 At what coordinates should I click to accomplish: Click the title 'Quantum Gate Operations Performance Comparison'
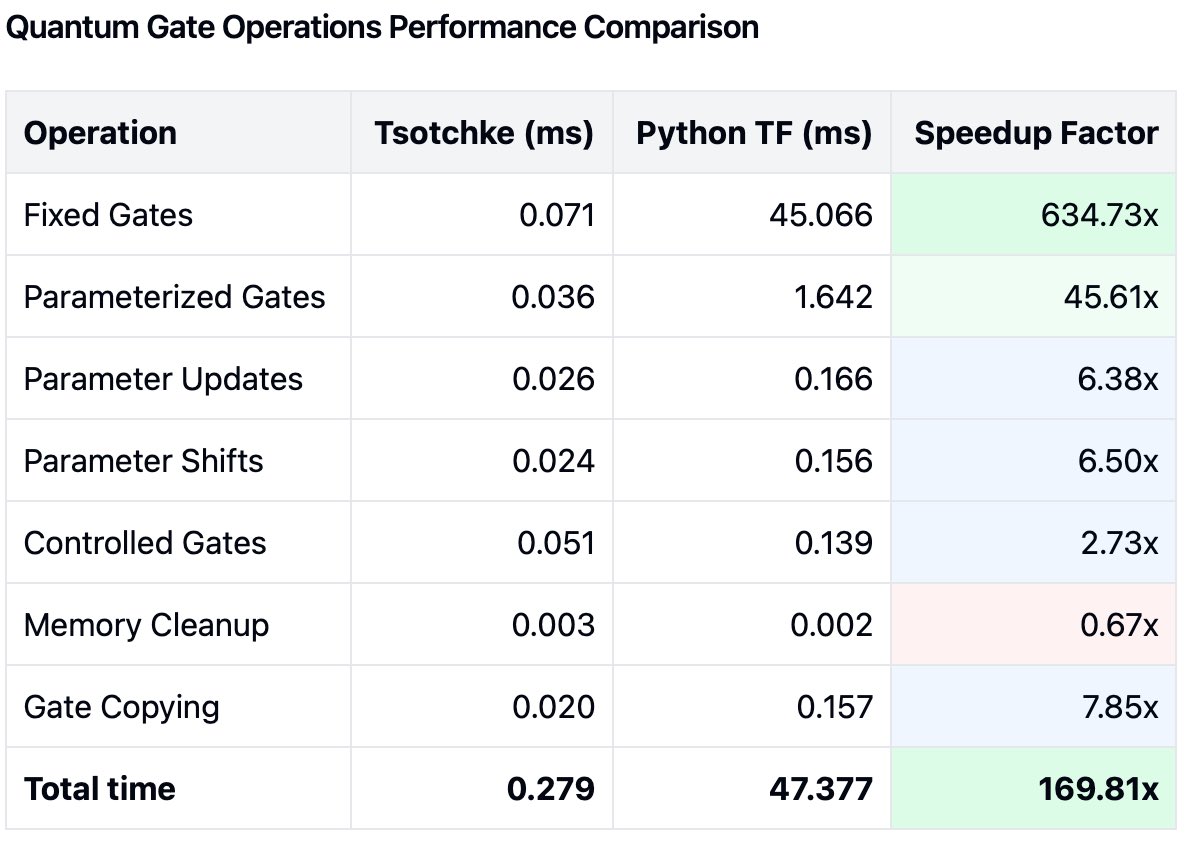(382, 27)
